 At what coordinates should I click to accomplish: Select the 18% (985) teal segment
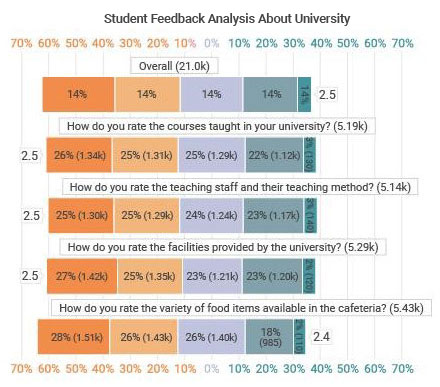click(x=270, y=337)
